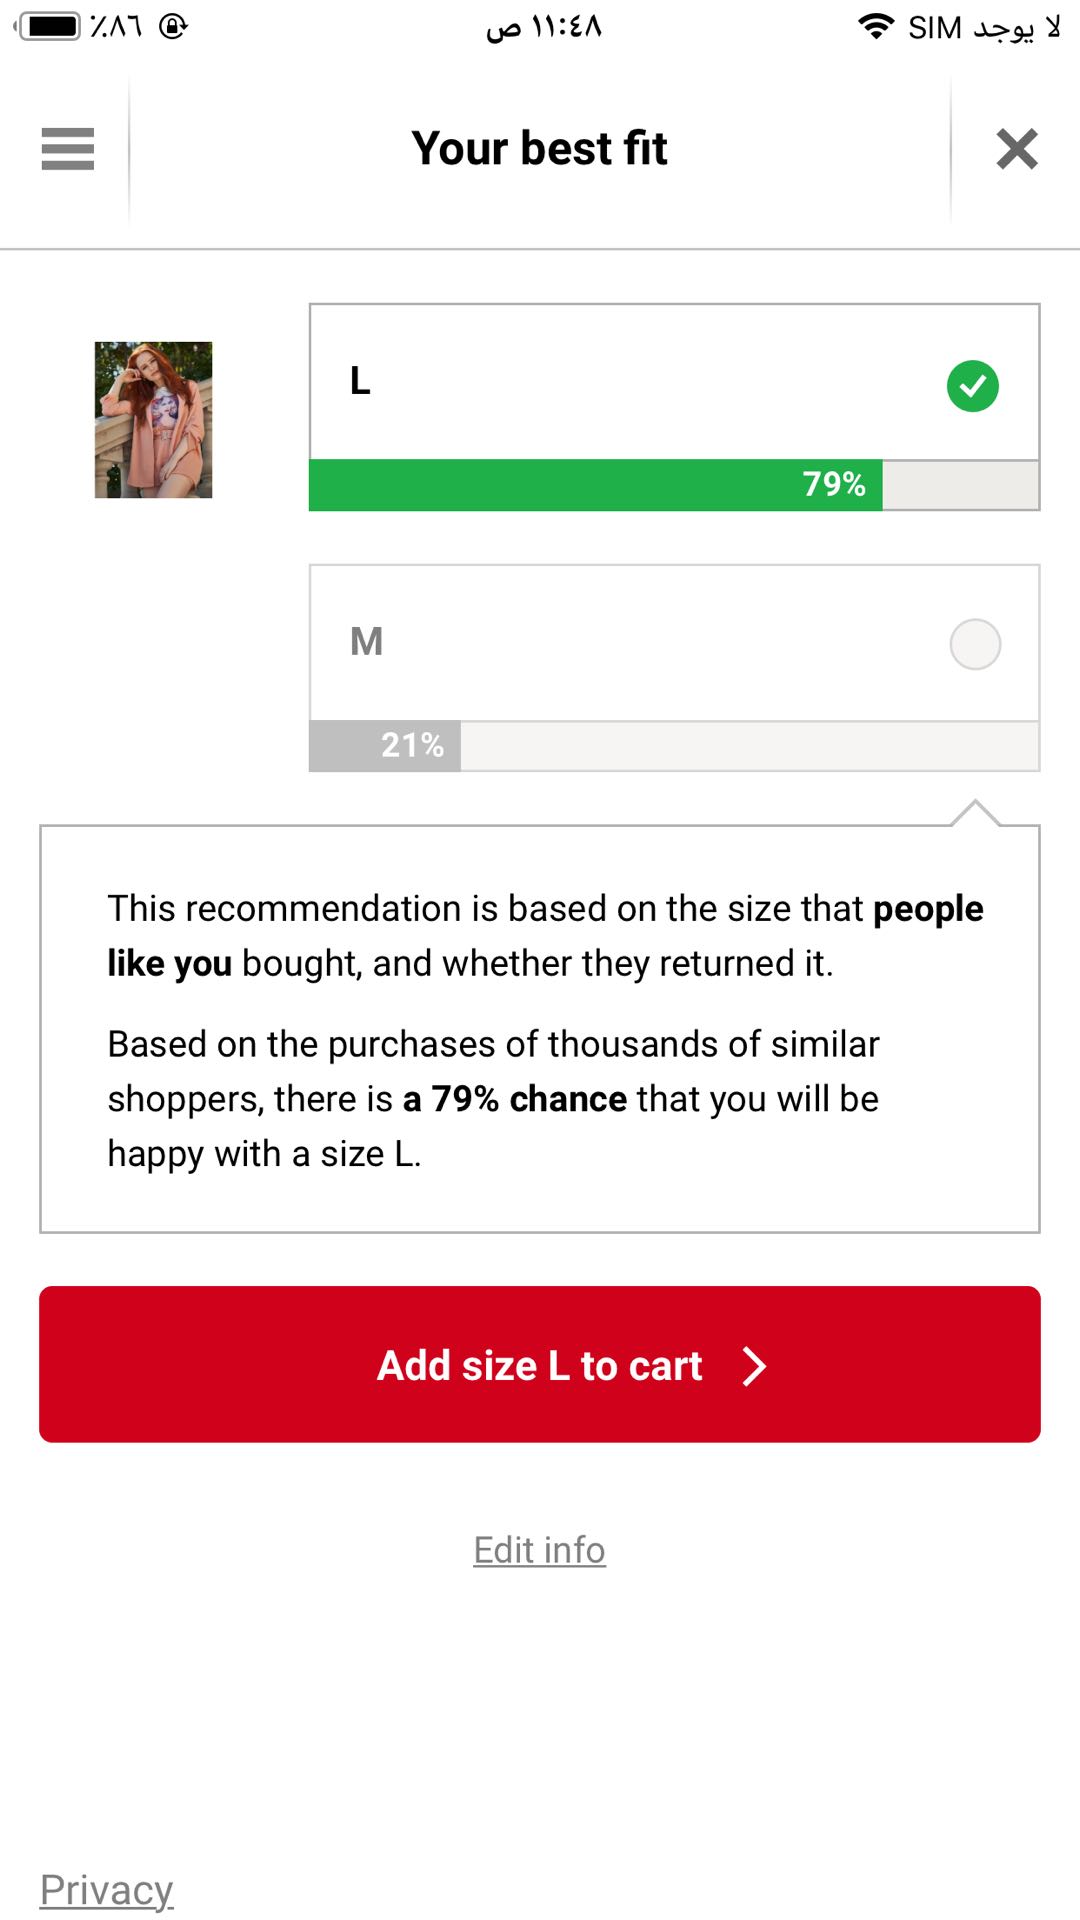The height and width of the screenshot is (1920, 1080).
Task: Select the size M radio circle
Action: tap(975, 644)
